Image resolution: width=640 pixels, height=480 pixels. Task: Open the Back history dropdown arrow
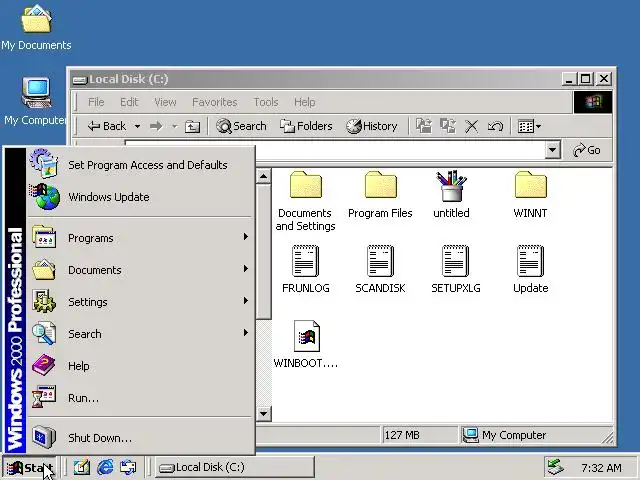tap(138, 127)
